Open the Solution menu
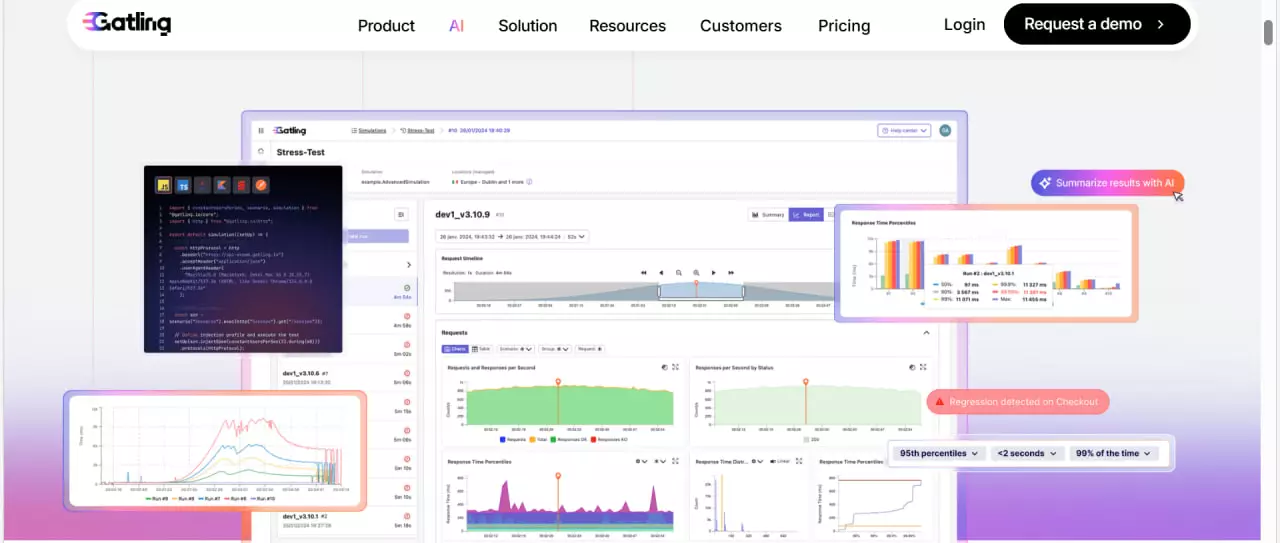This screenshot has width=1280, height=543. click(x=528, y=26)
